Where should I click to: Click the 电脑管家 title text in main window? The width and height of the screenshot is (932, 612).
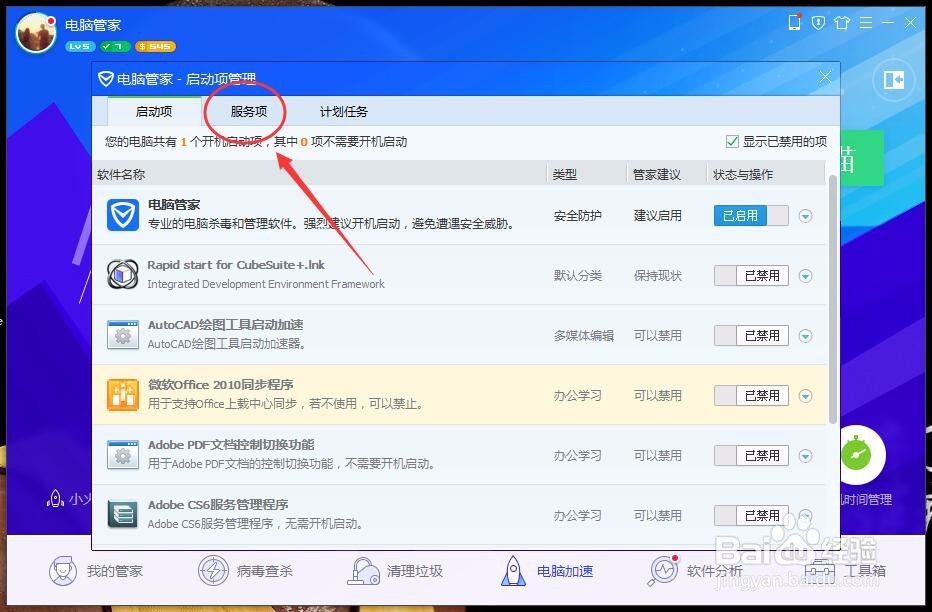[93, 25]
